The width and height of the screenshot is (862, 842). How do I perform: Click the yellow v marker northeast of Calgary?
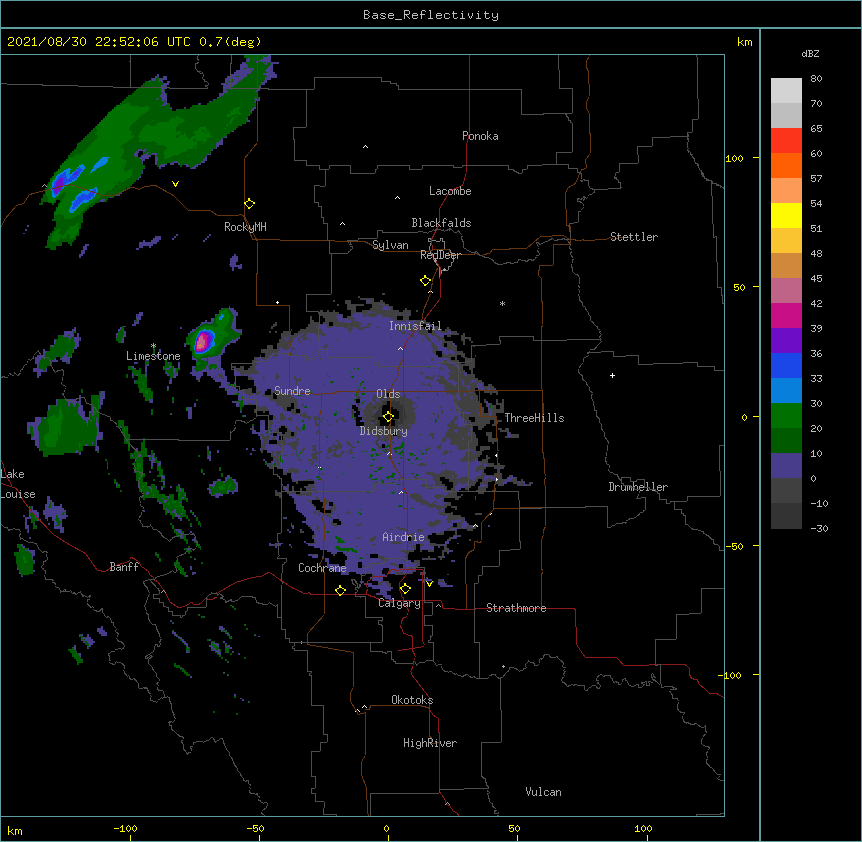429,584
